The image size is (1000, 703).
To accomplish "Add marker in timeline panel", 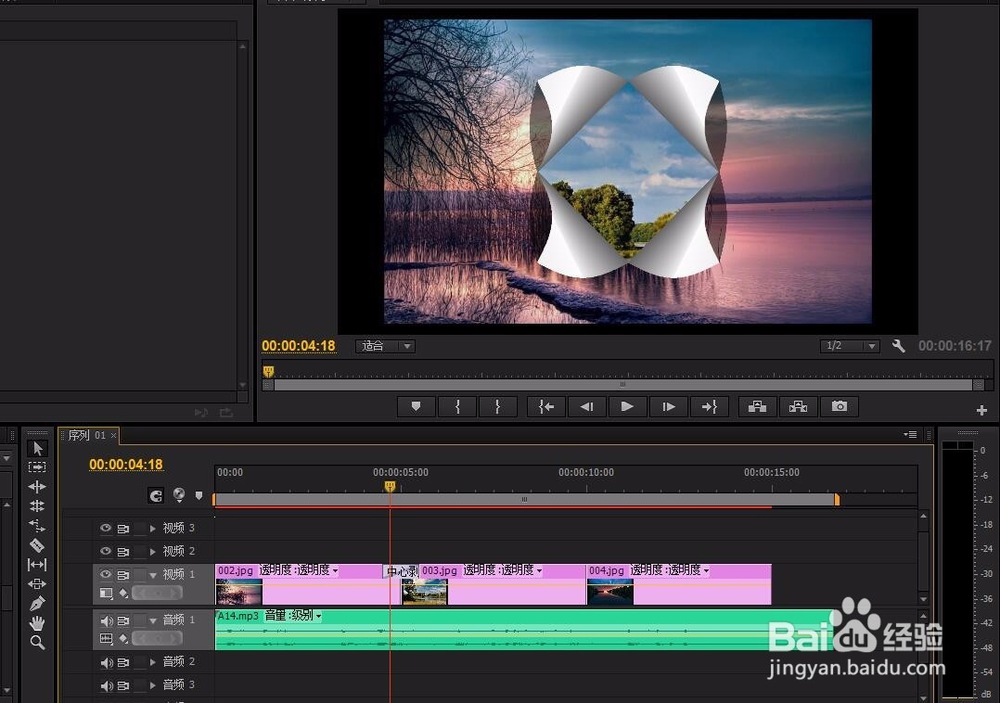I will [x=199, y=495].
